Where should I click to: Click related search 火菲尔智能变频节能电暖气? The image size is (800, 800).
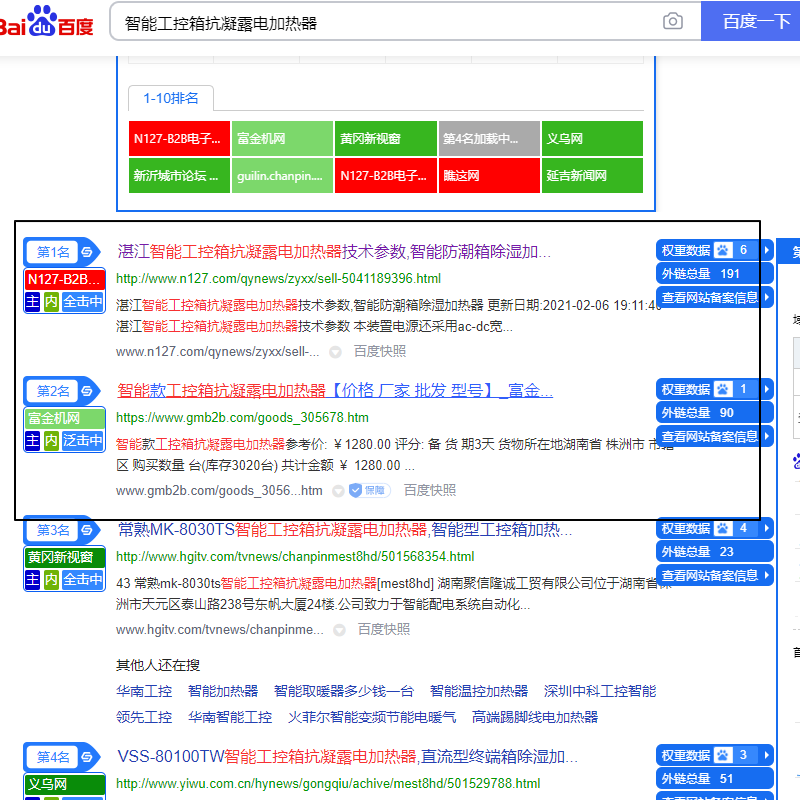click(x=372, y=717)
